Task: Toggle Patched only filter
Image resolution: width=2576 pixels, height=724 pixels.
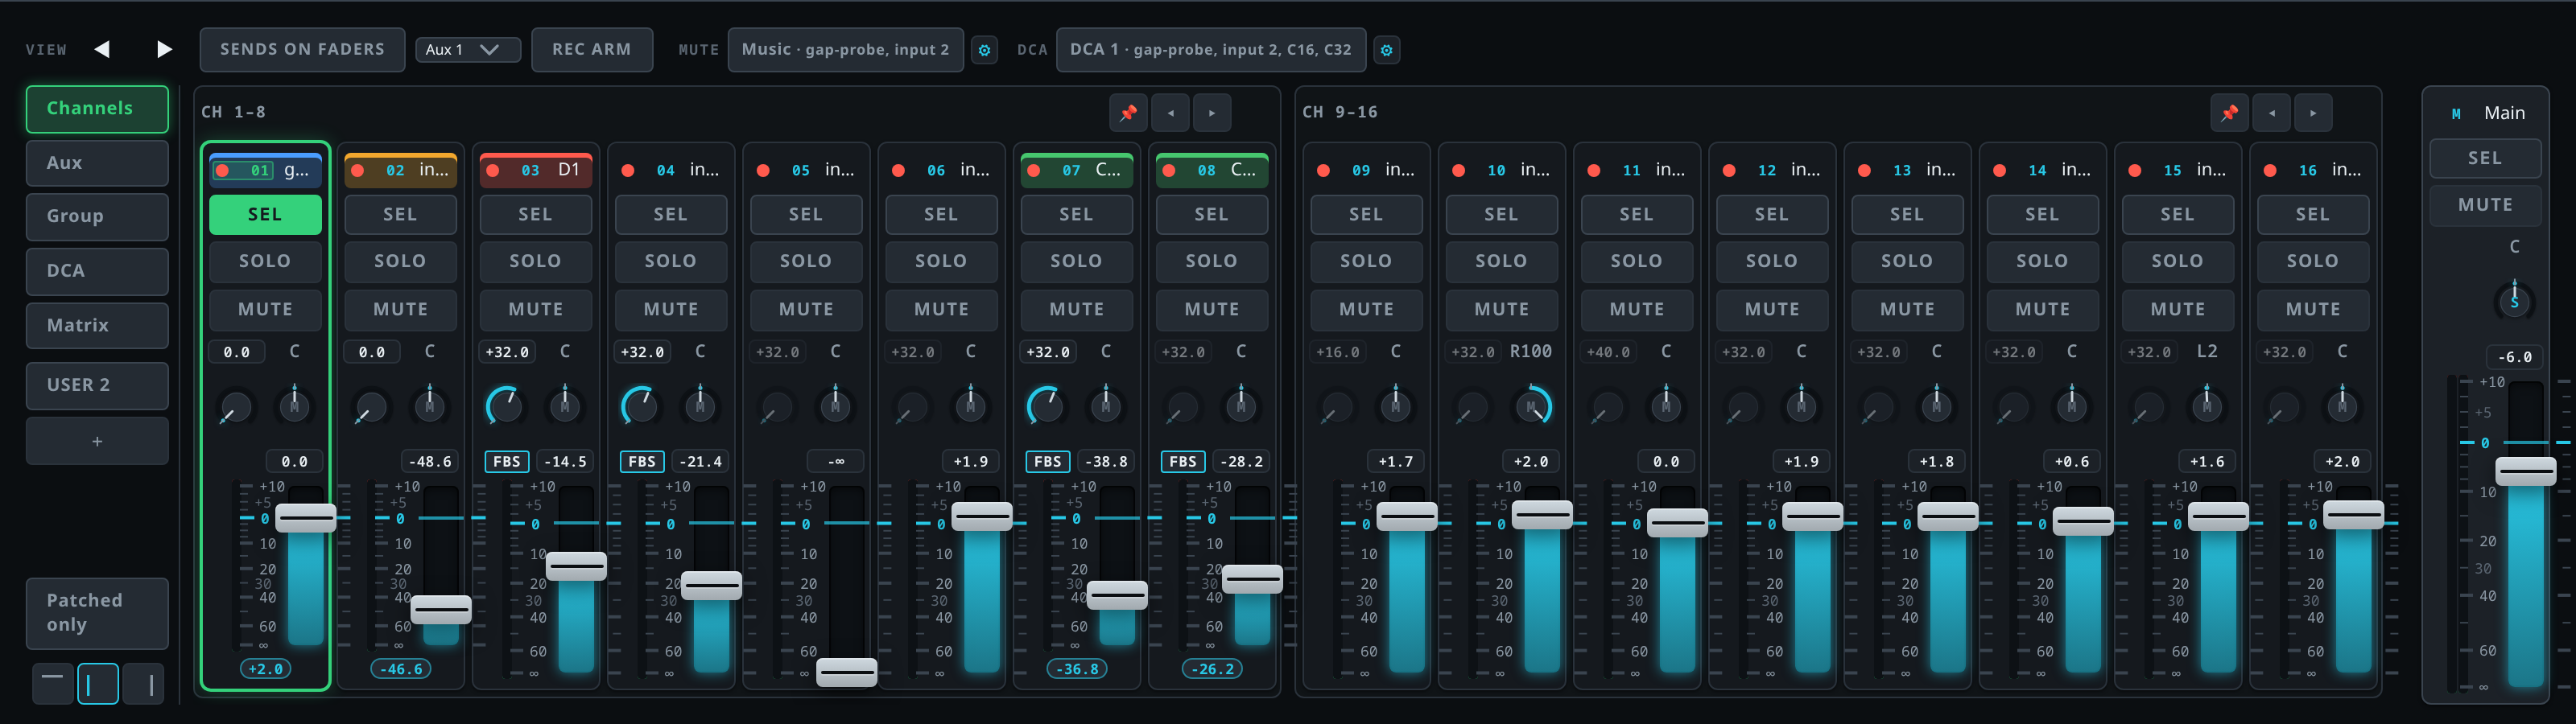Action: point(97,613)
